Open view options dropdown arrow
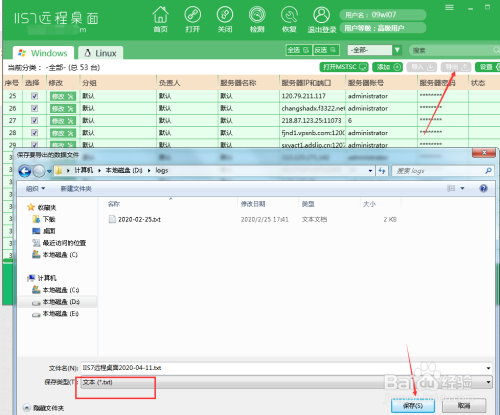The image size is (500, 415). [x=462, y=188]
